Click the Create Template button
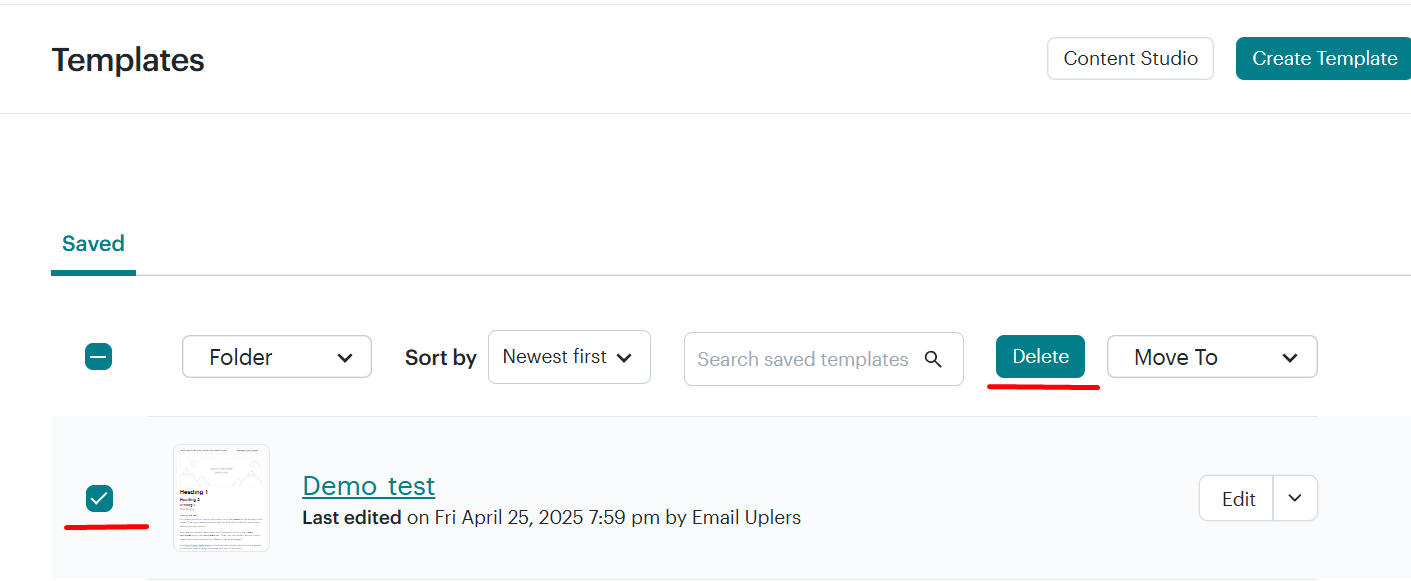Image resolution: width=1411 pixels, height=581 pixels. pyautogui.click(x=1324, y=59)
